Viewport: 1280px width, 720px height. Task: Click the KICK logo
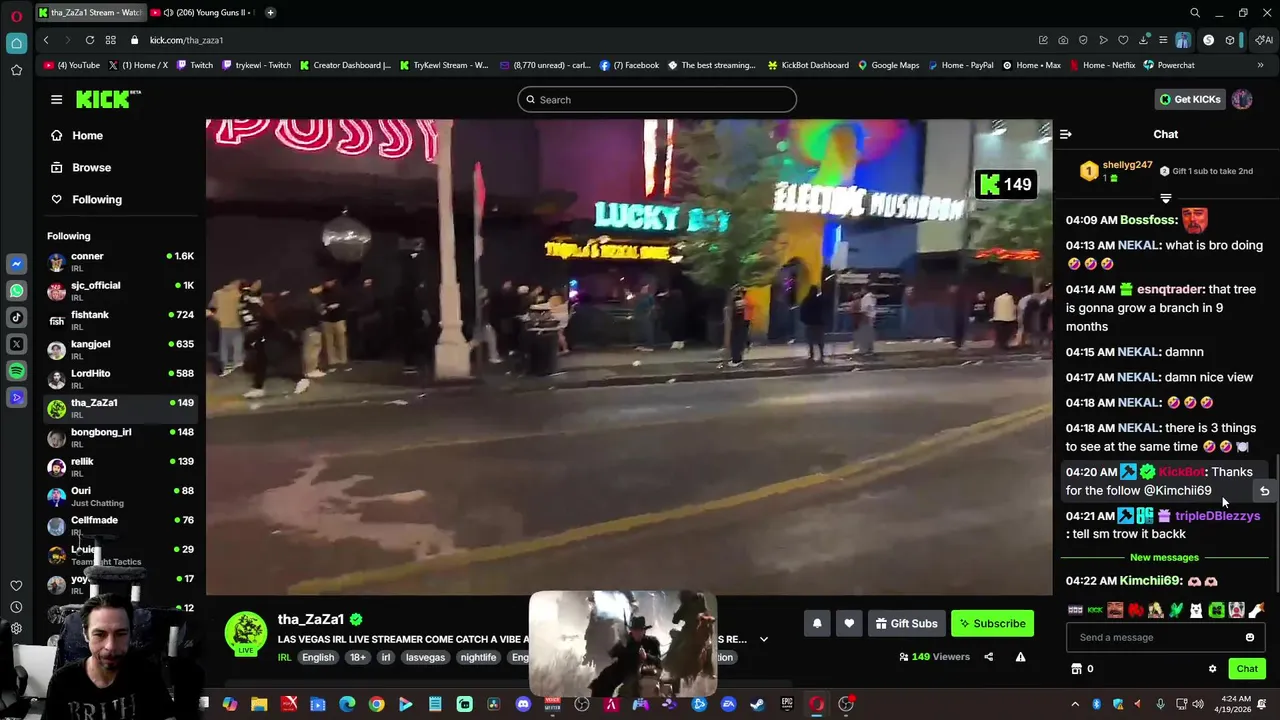108,99
